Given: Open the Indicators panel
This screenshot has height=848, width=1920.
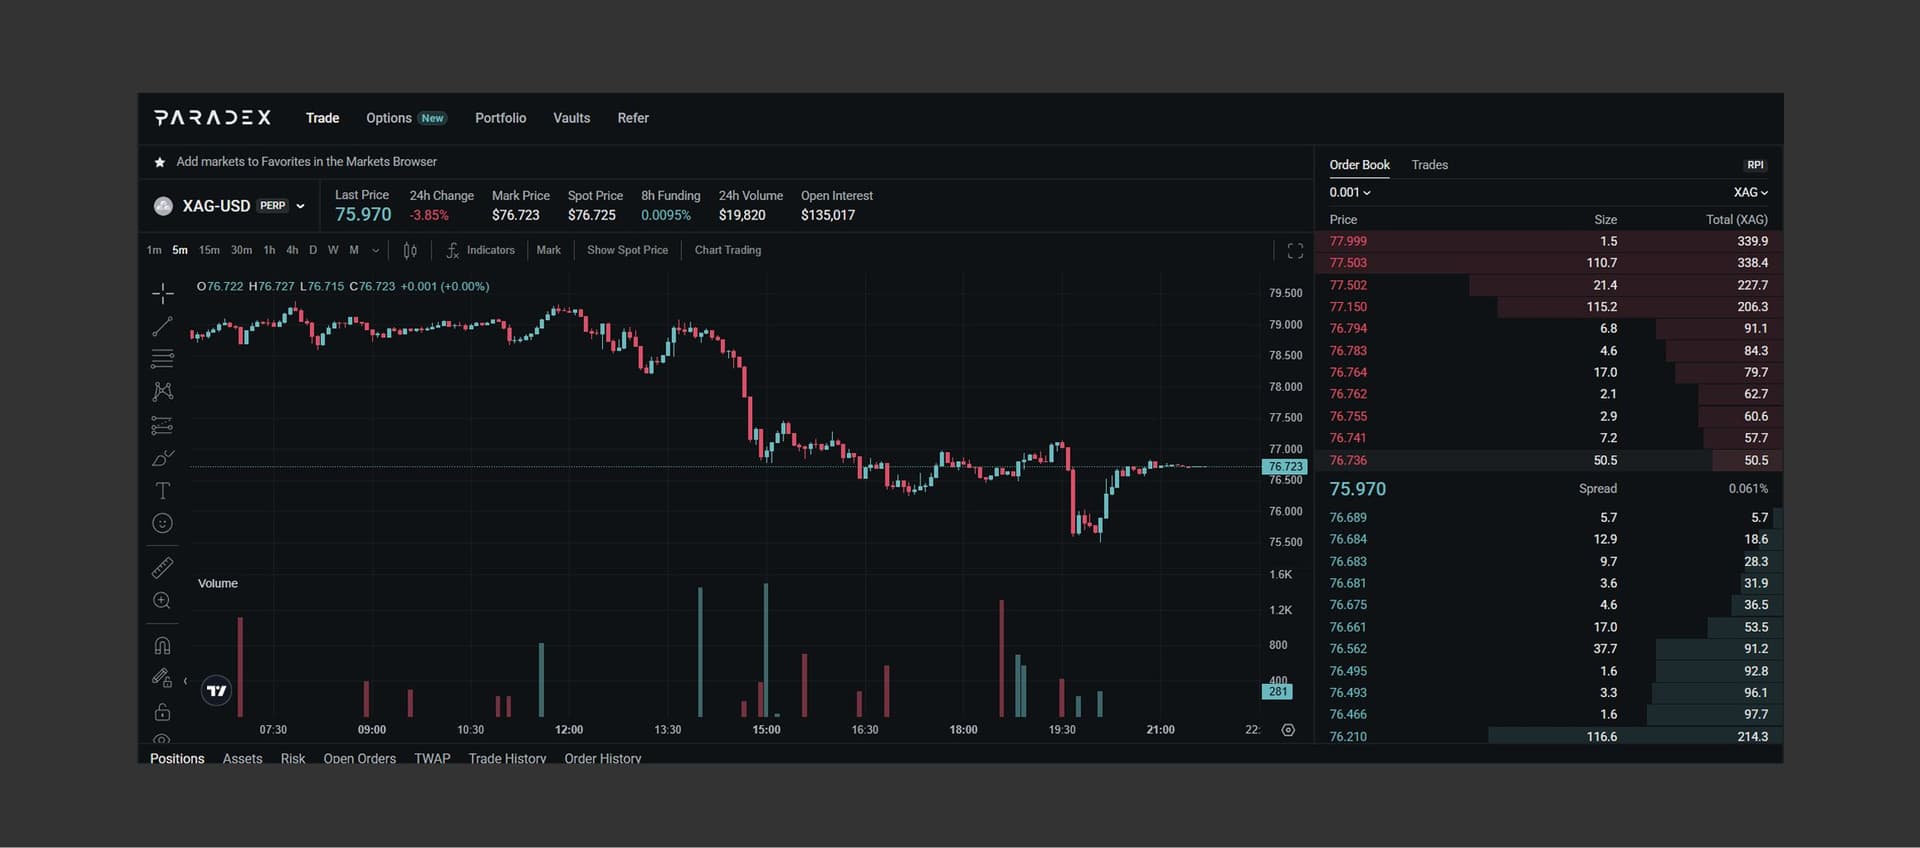Looking at the screenshot, I should point(481,250).
